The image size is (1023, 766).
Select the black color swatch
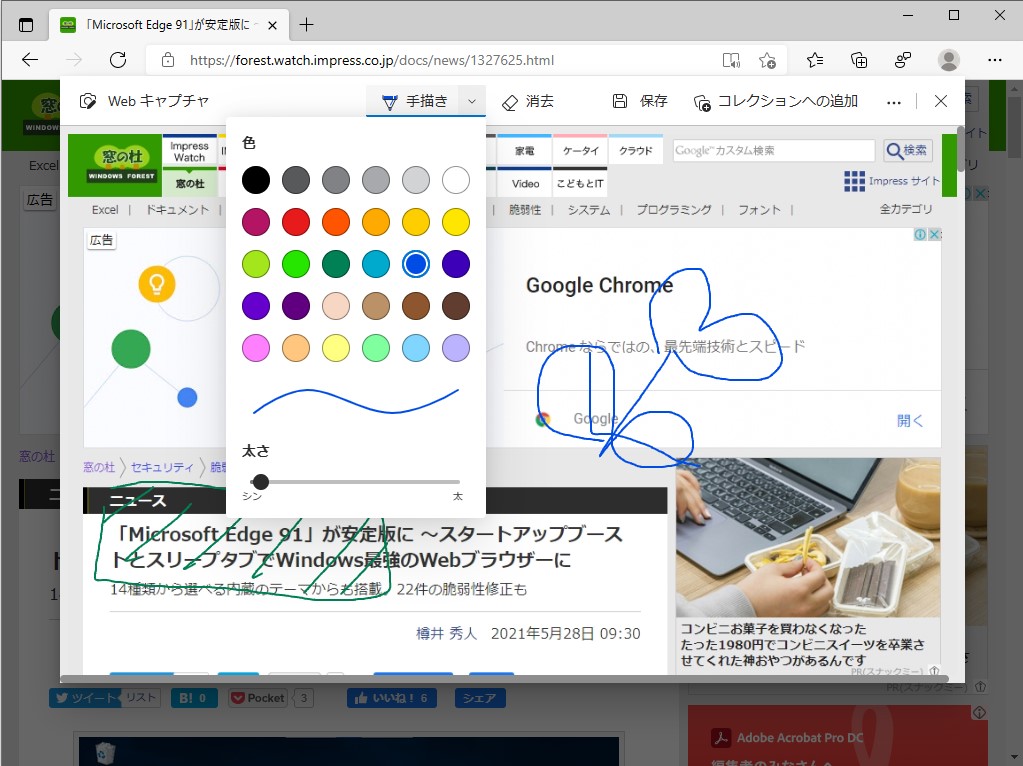pyautogui.click(x=255, y=180)
